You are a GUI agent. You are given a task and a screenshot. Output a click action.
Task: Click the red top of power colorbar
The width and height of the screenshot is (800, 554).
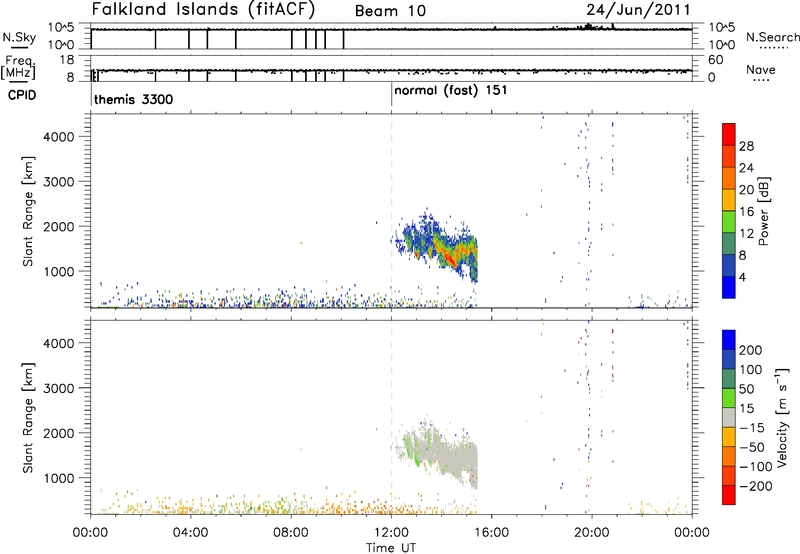click(x=729, y=134)
